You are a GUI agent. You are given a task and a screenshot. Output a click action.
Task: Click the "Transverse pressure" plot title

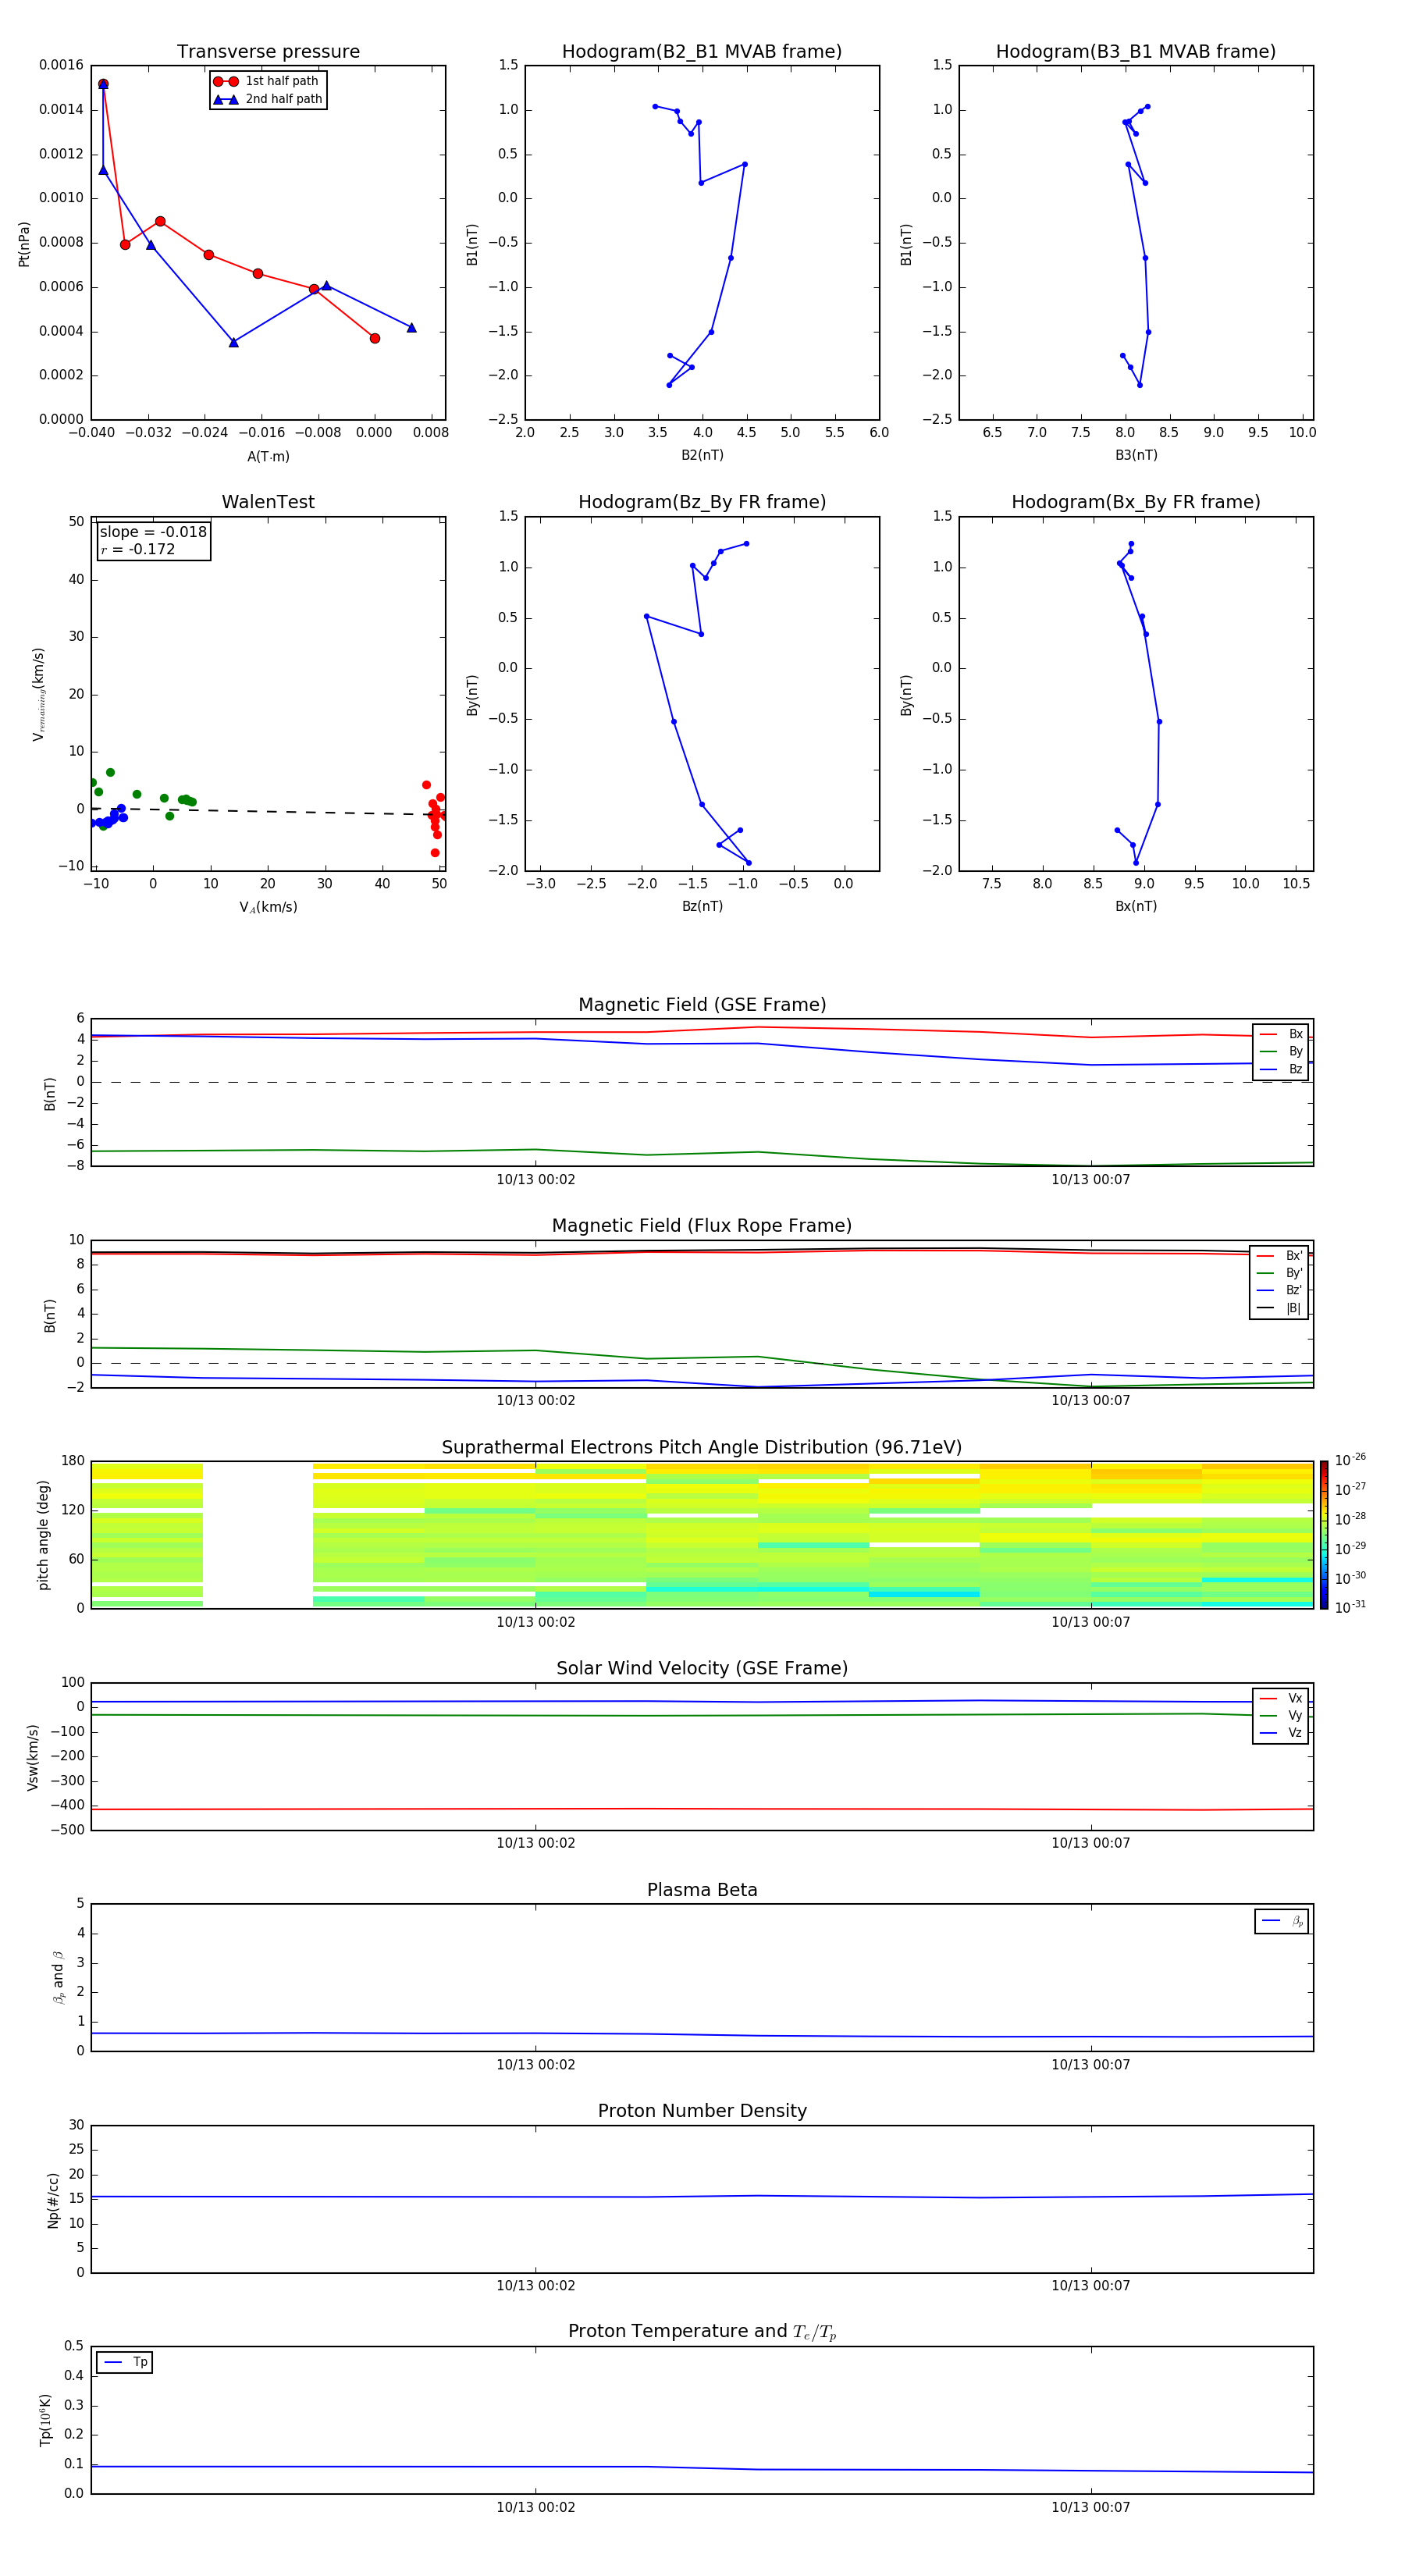pos(268,52)
